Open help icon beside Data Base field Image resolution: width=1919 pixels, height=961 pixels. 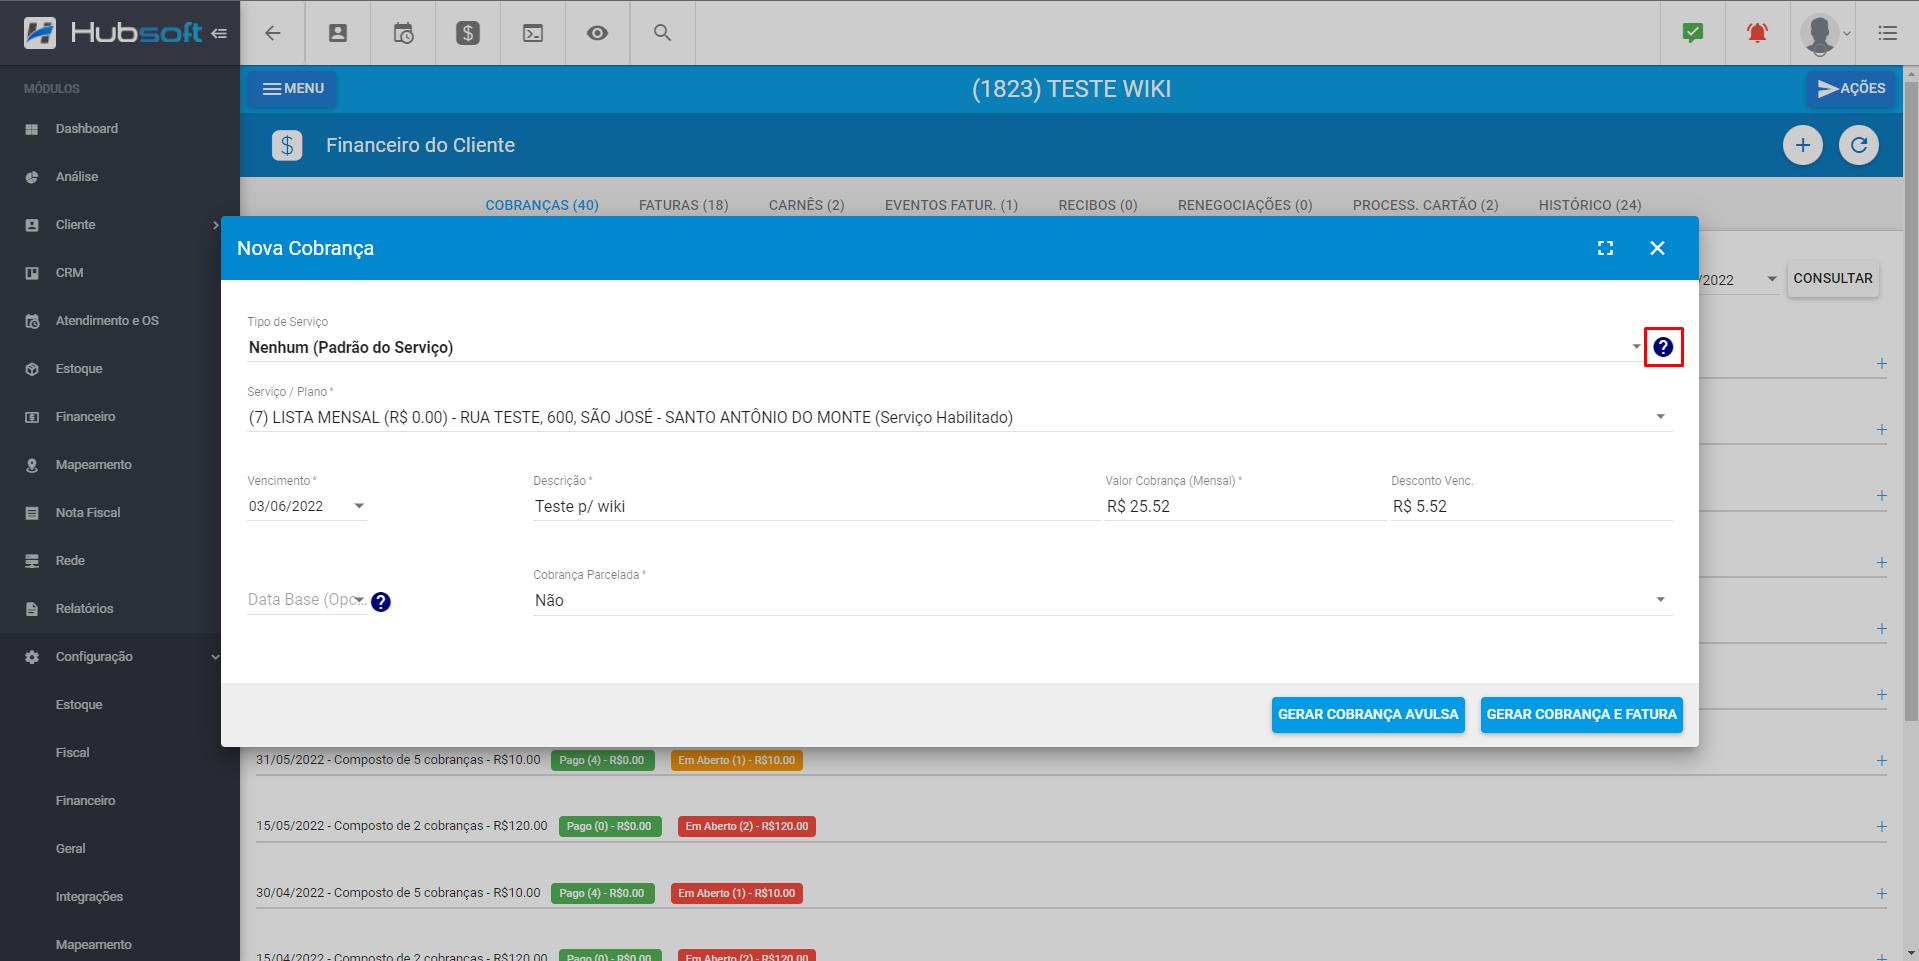pos(381,602)
